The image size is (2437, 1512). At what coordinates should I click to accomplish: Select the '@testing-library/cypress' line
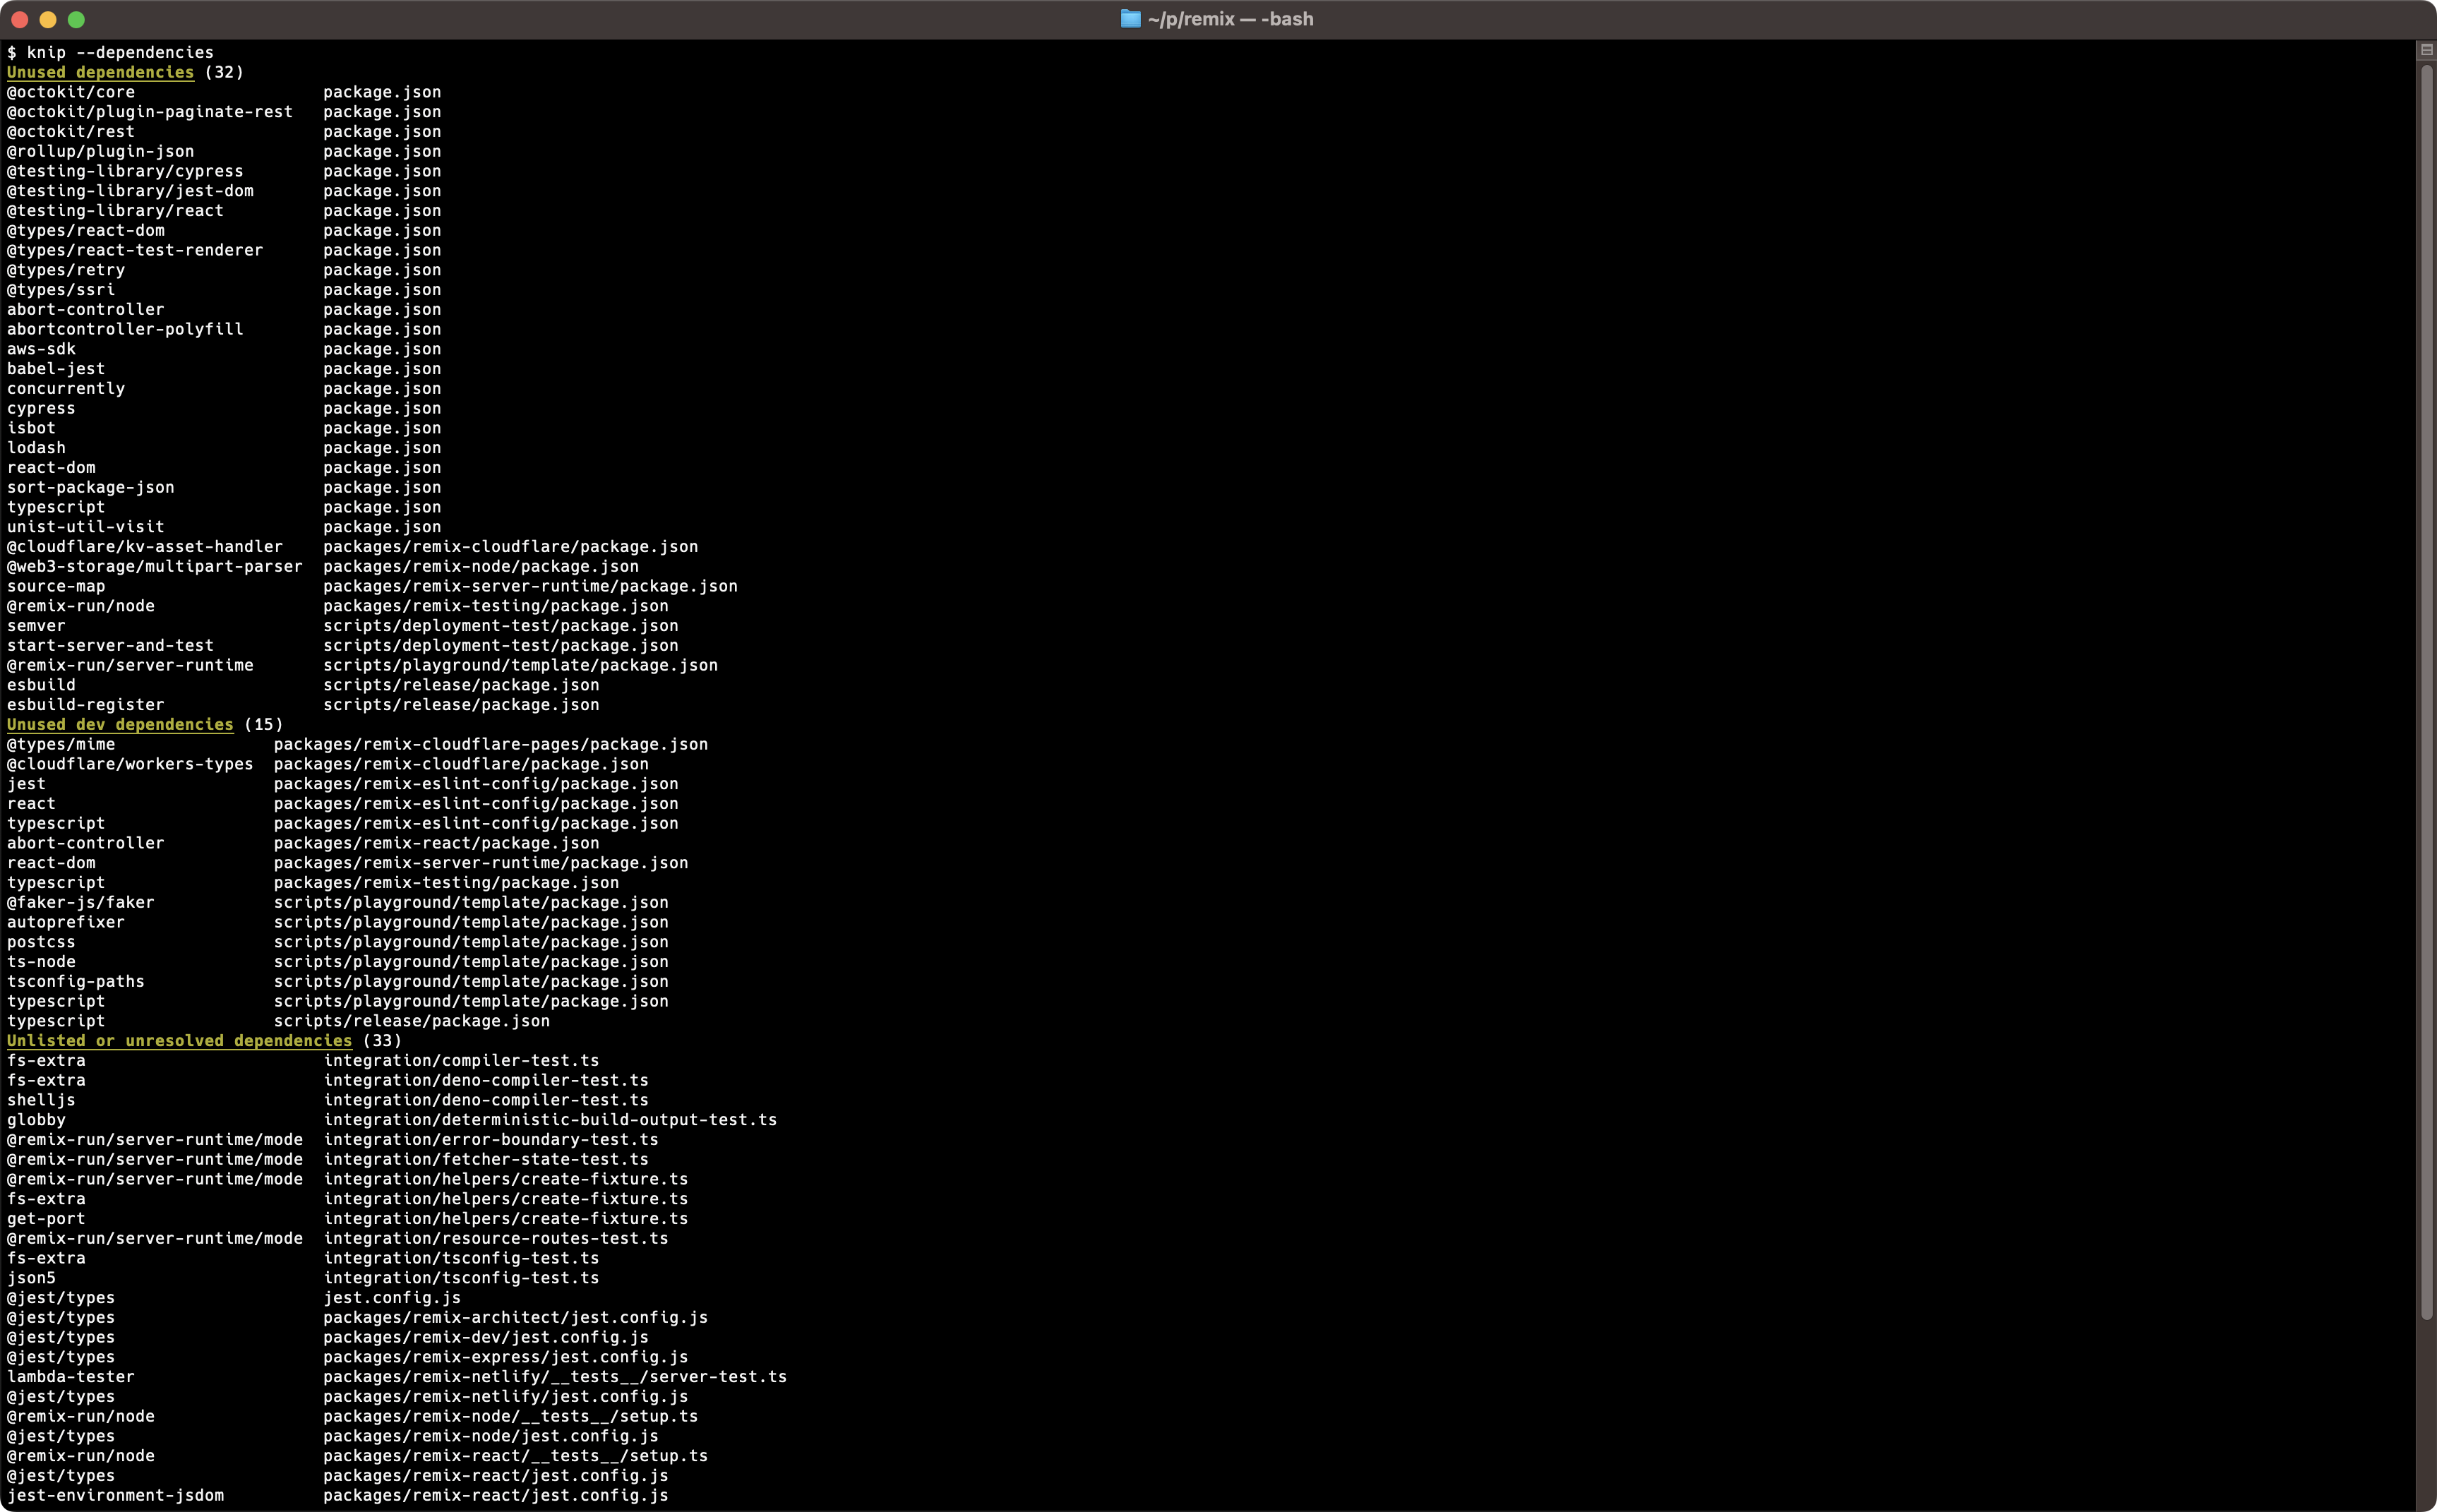(x=125, y=171)
